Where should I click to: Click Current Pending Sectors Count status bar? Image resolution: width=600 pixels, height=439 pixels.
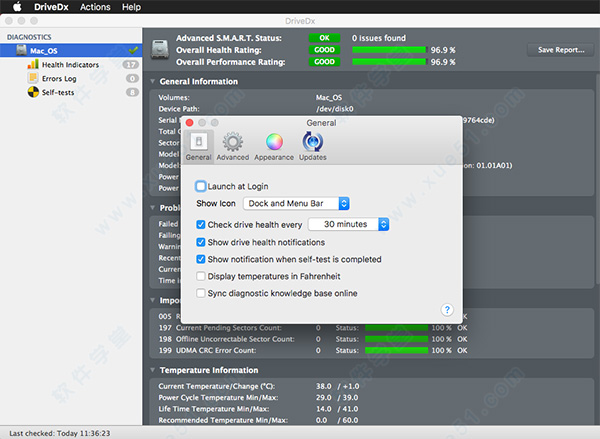pyautogui.click(x=396, y=328)
